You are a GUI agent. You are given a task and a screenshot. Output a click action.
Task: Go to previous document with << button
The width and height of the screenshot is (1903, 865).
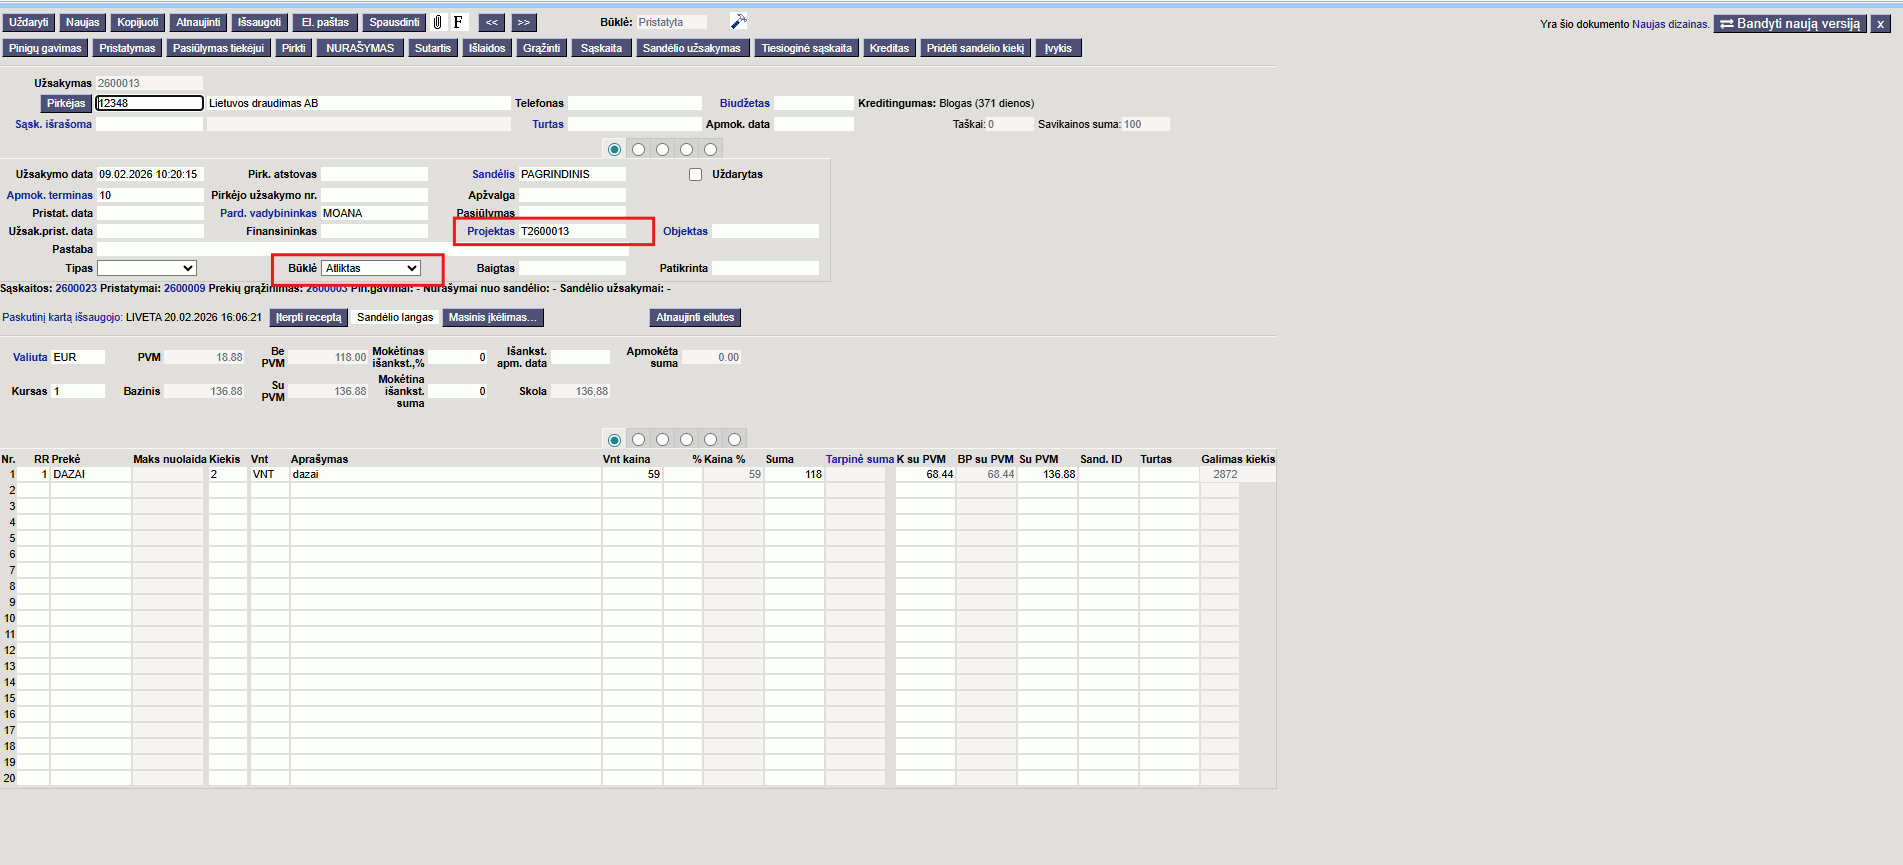click(x=491, y=22)
